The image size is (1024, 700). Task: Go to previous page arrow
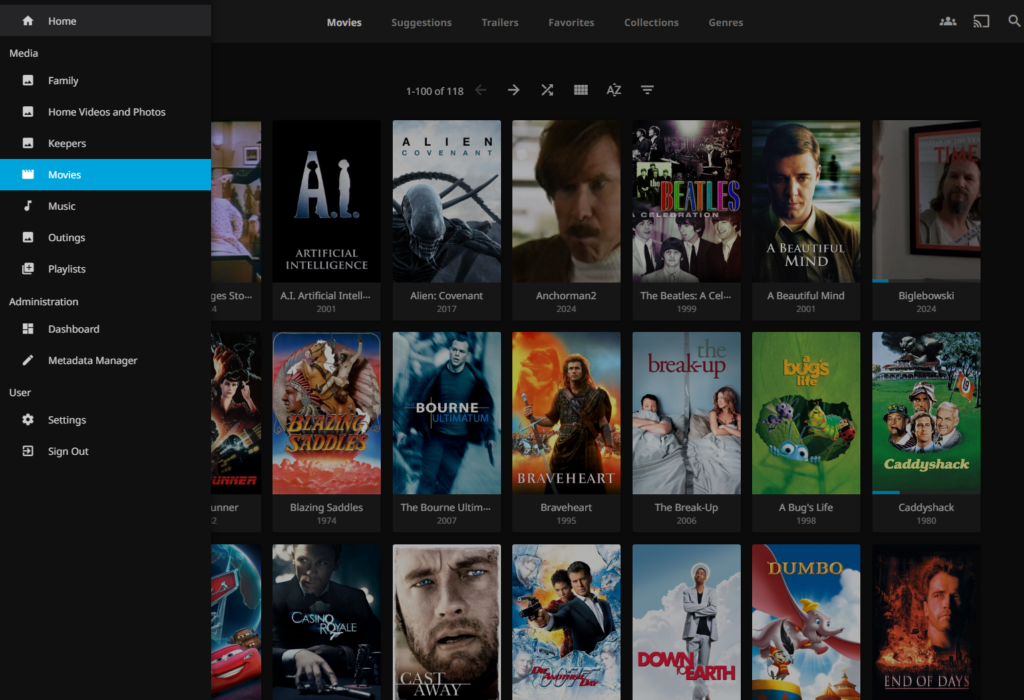point(481,90)
